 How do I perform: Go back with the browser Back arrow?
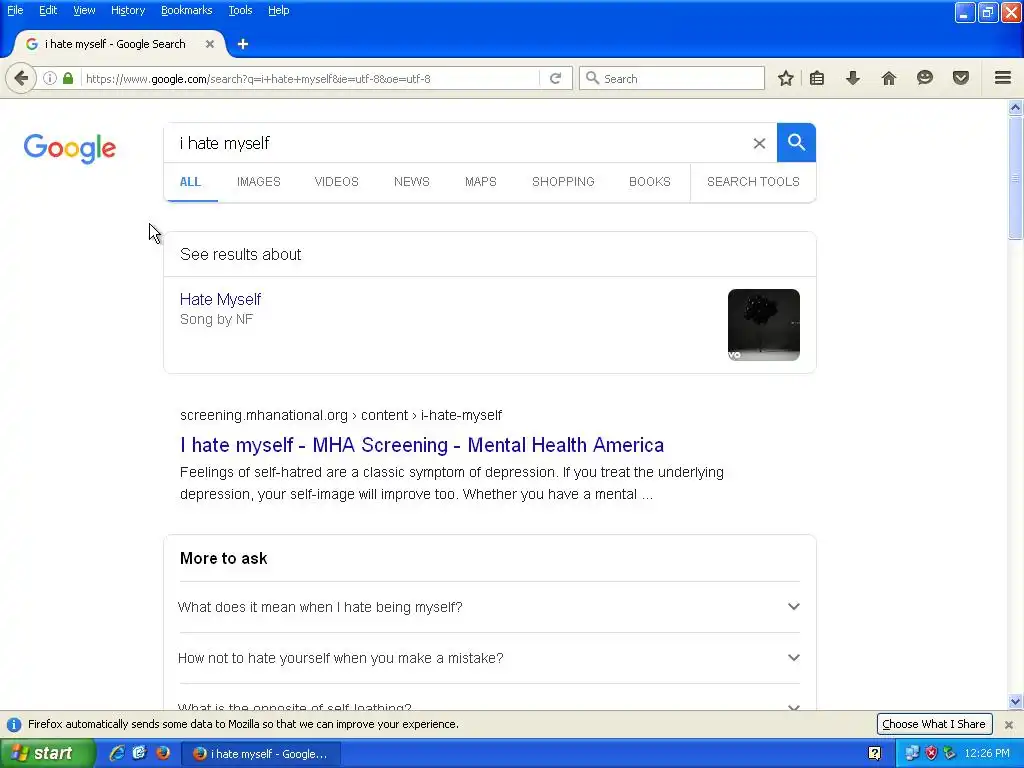(x=21, y=78)
